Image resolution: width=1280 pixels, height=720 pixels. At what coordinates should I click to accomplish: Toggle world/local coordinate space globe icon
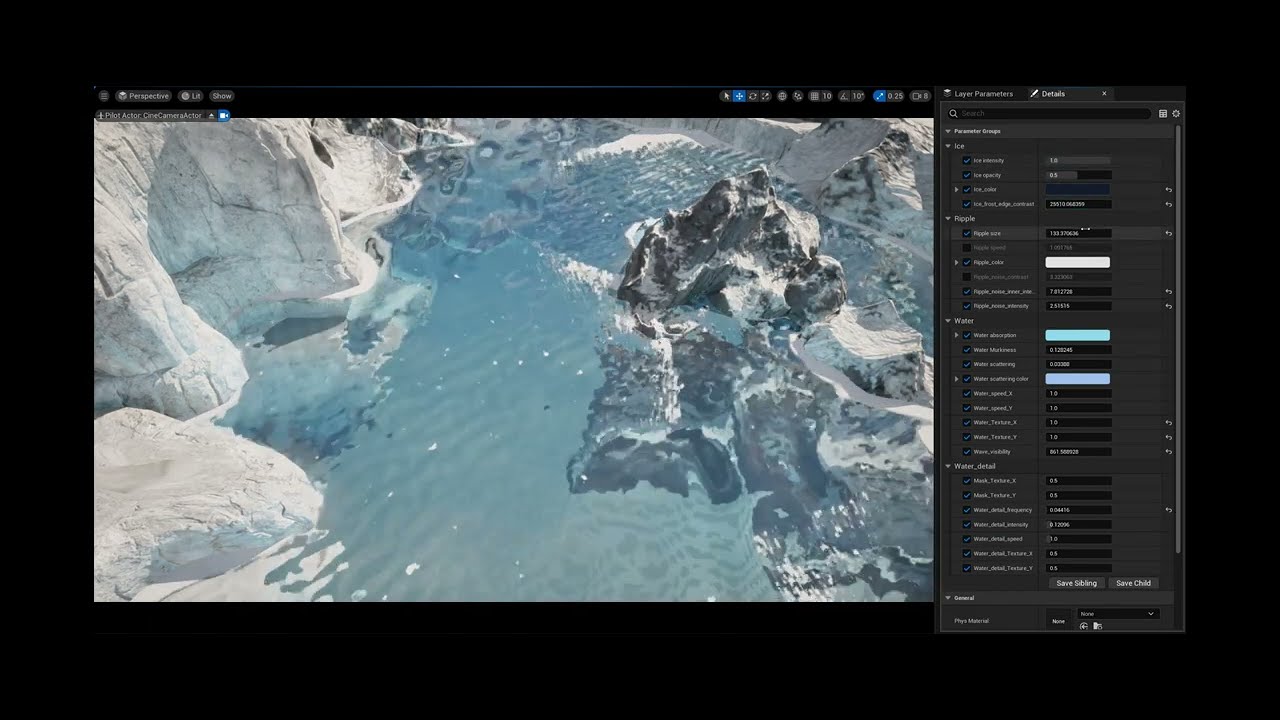click(782, 96)
